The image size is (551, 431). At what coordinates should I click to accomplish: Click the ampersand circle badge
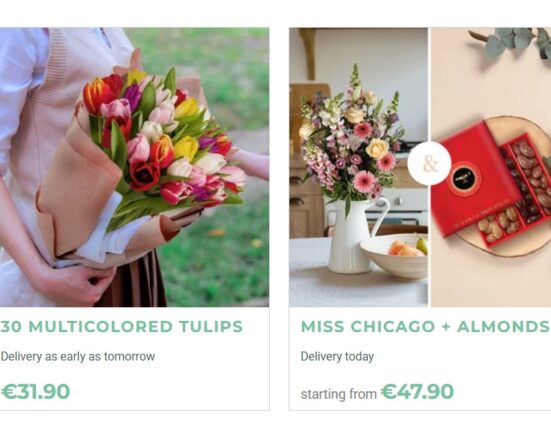click(429, 164)
